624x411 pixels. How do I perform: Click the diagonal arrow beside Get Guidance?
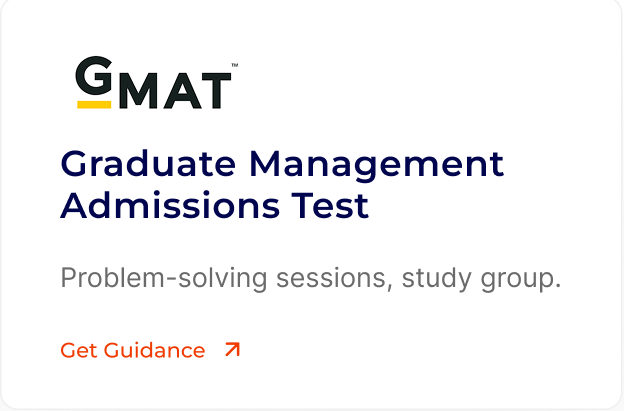(x=232, y=350)
